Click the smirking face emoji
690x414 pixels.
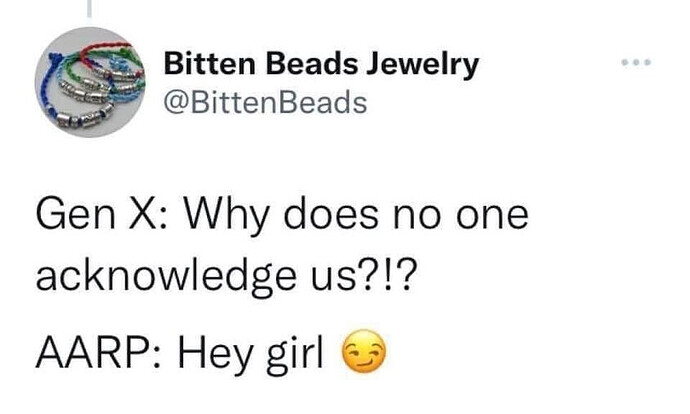[x=364, y=351]
